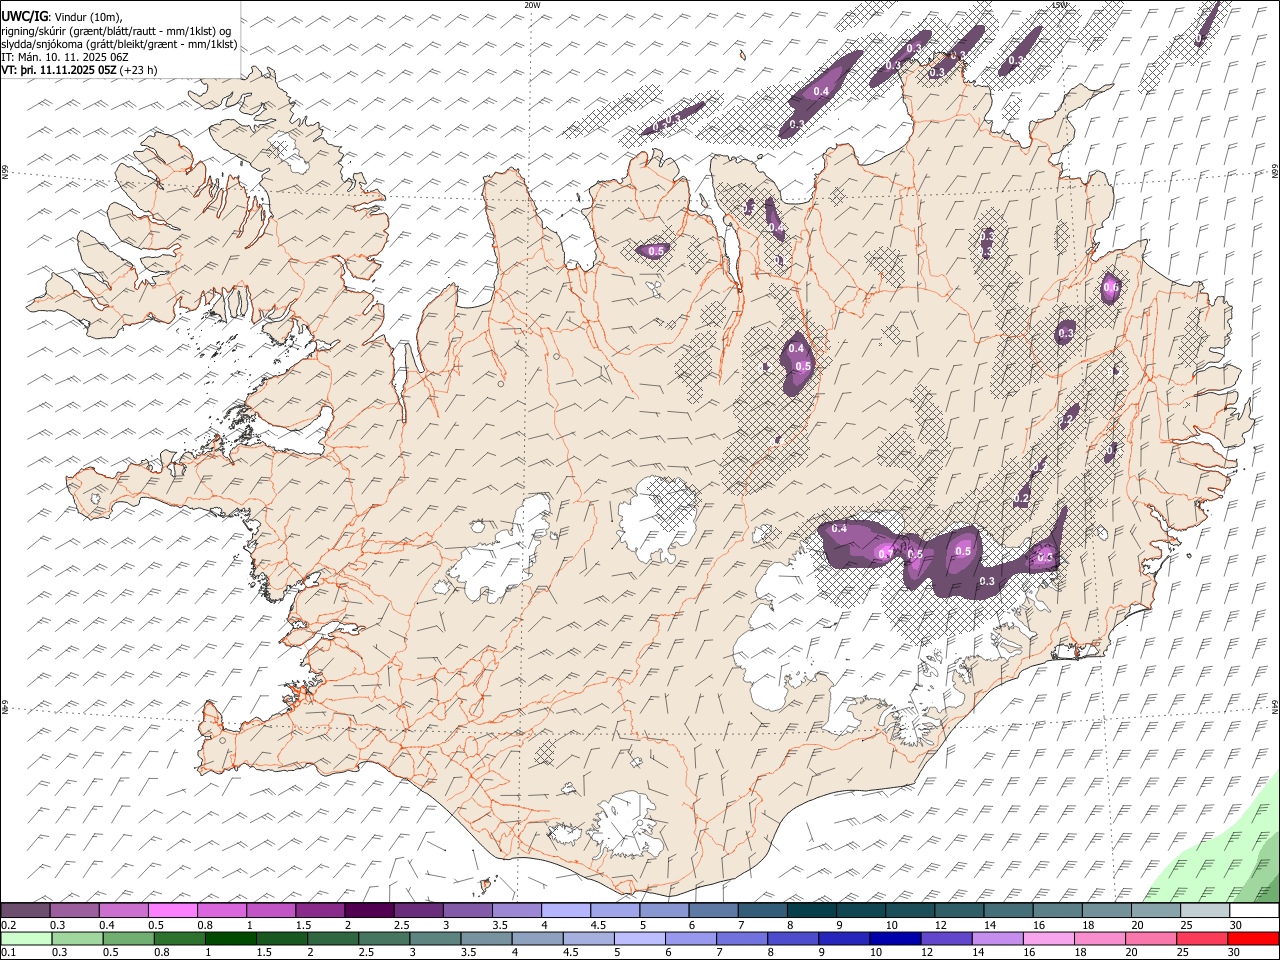Pick the crimson rain swatch between 25 and 30
The width and height of the screenshot is (1280, 960).
click(x=1202, y=938)
